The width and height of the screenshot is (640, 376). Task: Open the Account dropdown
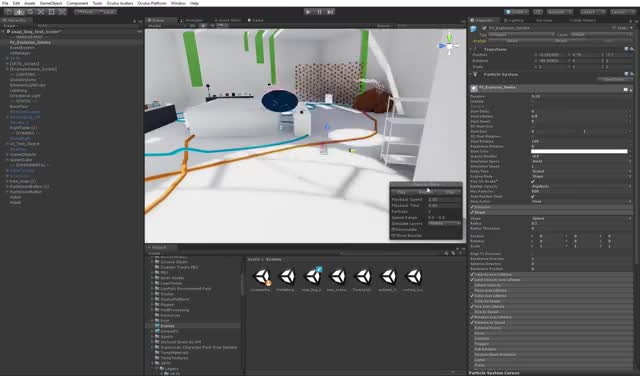tap(559, 12)
